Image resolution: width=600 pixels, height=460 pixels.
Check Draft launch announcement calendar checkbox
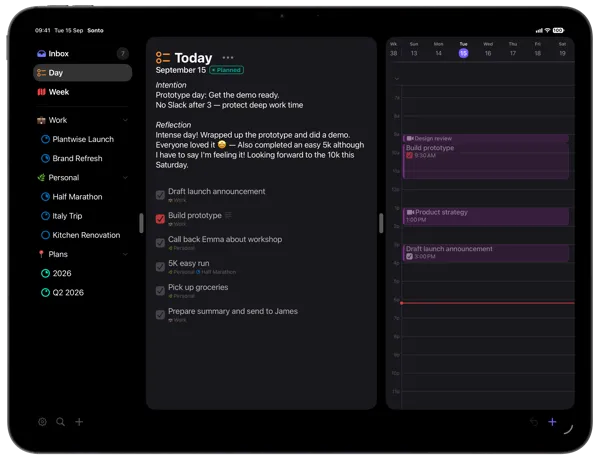(409, 256)
